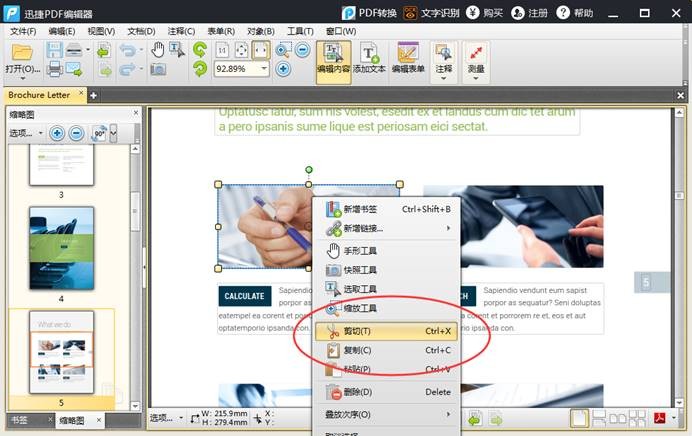Click the undo arrow icon
The height and width of the screenshot is (436, 692).
coord(128,50)
